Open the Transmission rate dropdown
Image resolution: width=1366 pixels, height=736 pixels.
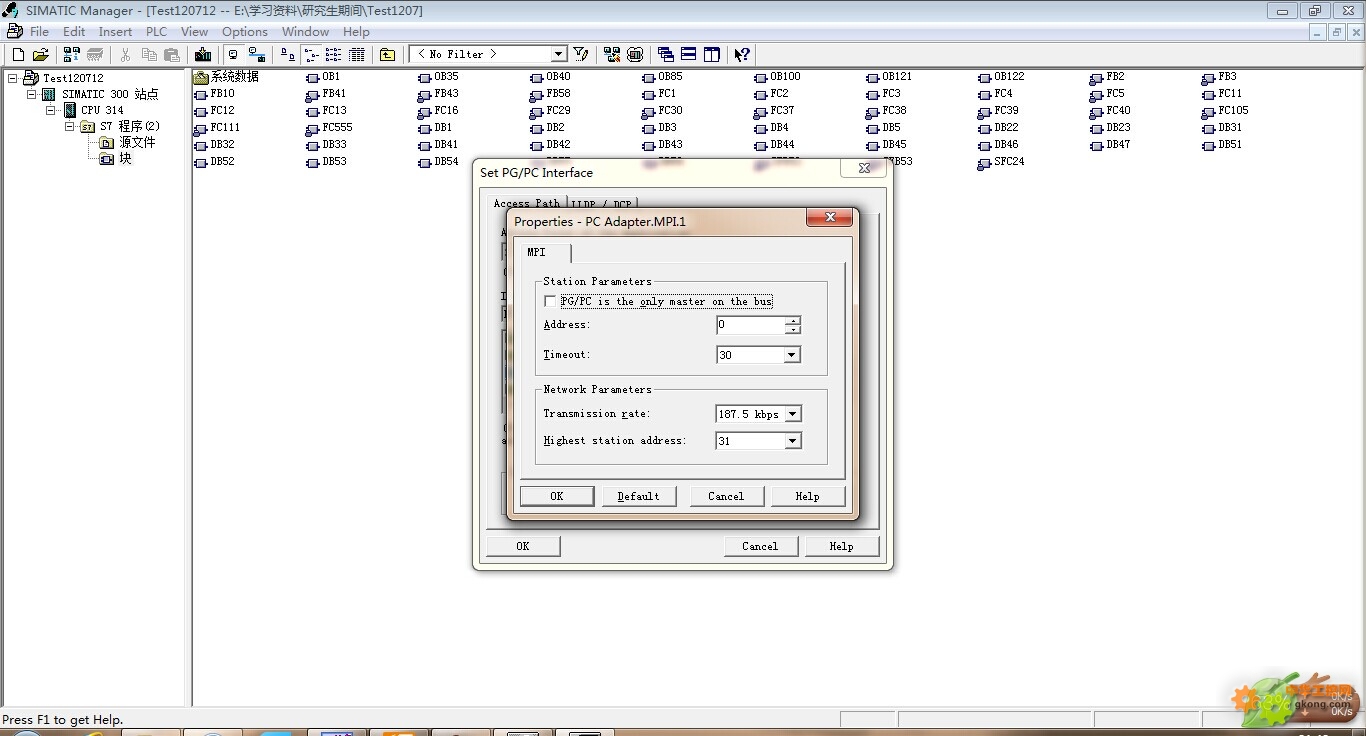click(x=793, y=414)
